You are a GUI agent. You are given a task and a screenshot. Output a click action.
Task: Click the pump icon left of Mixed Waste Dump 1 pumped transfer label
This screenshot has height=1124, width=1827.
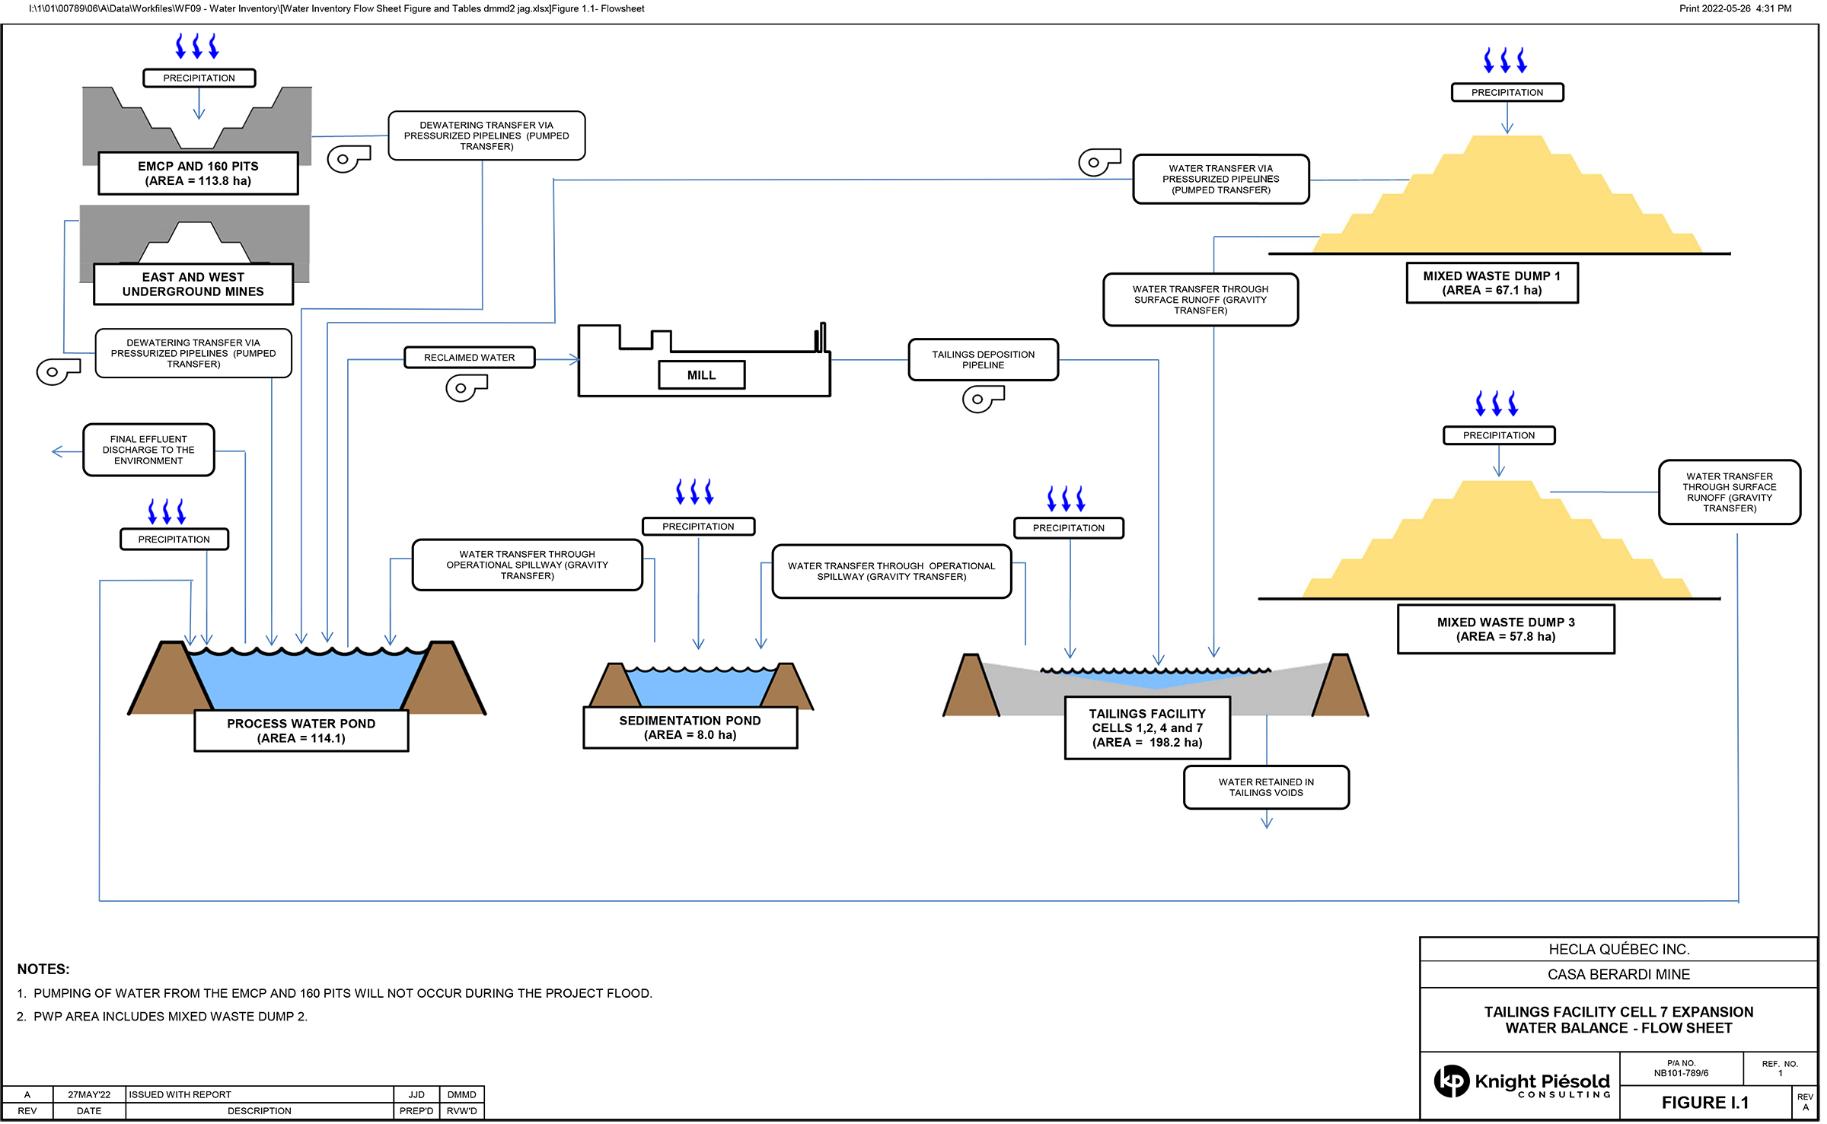click(1099, 162)
